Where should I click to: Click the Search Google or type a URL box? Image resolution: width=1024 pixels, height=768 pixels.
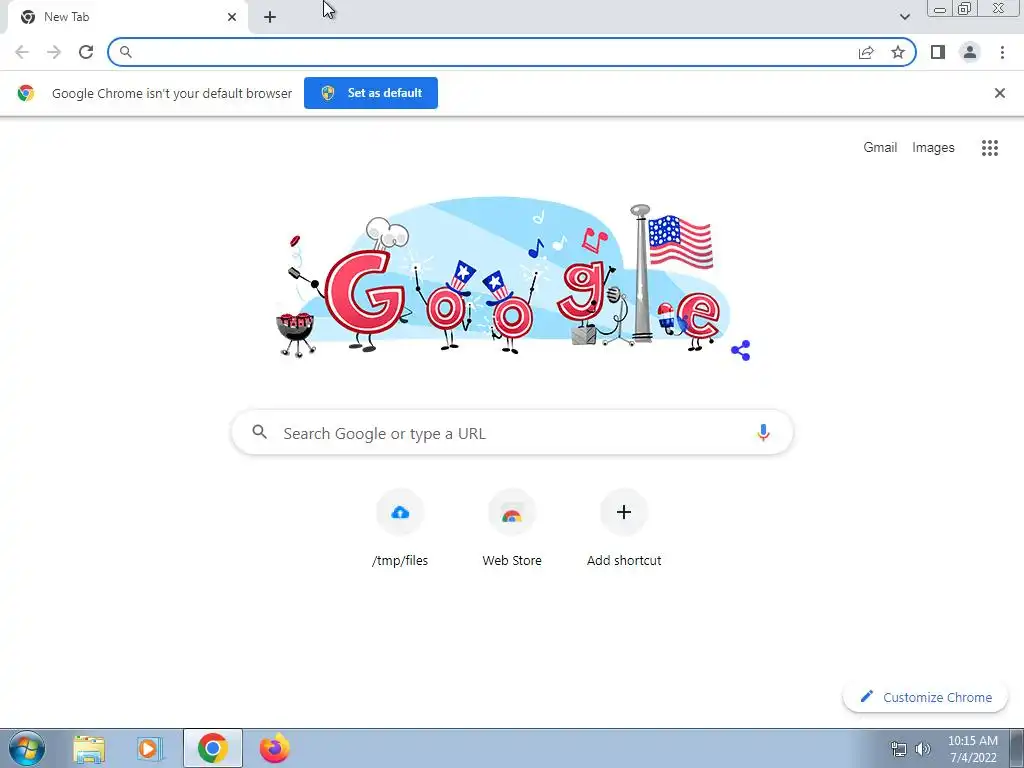pyautogui.click(x=513, y=432)
